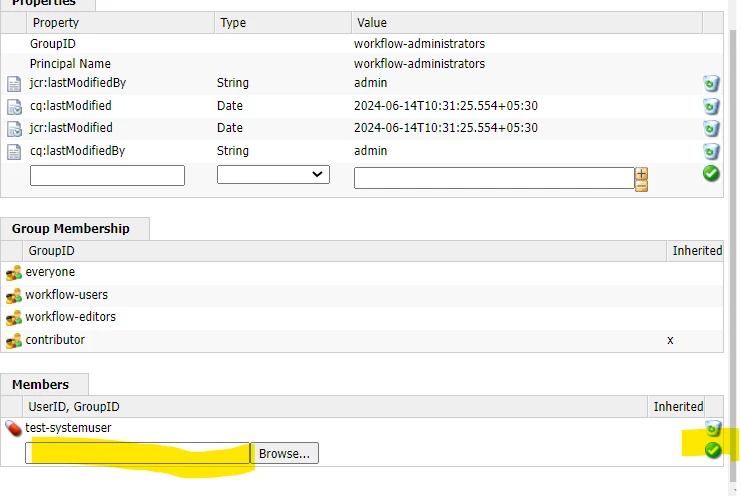741x496 pixels.
Task: Click the GroupID value workflow-administrators
Action: pos(419,44)
